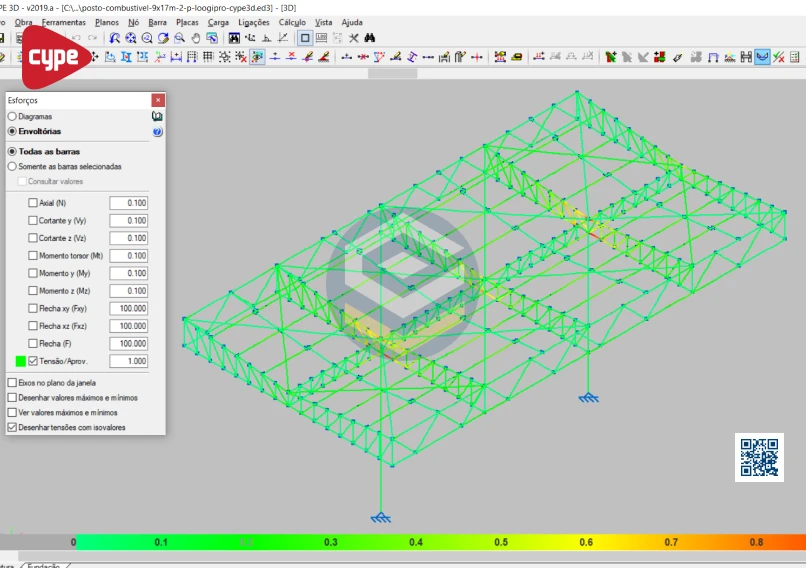Viewport: 806px width, 568px height.
Task: Open the book reference icon in Esforços panel
Action: (158, 117)
